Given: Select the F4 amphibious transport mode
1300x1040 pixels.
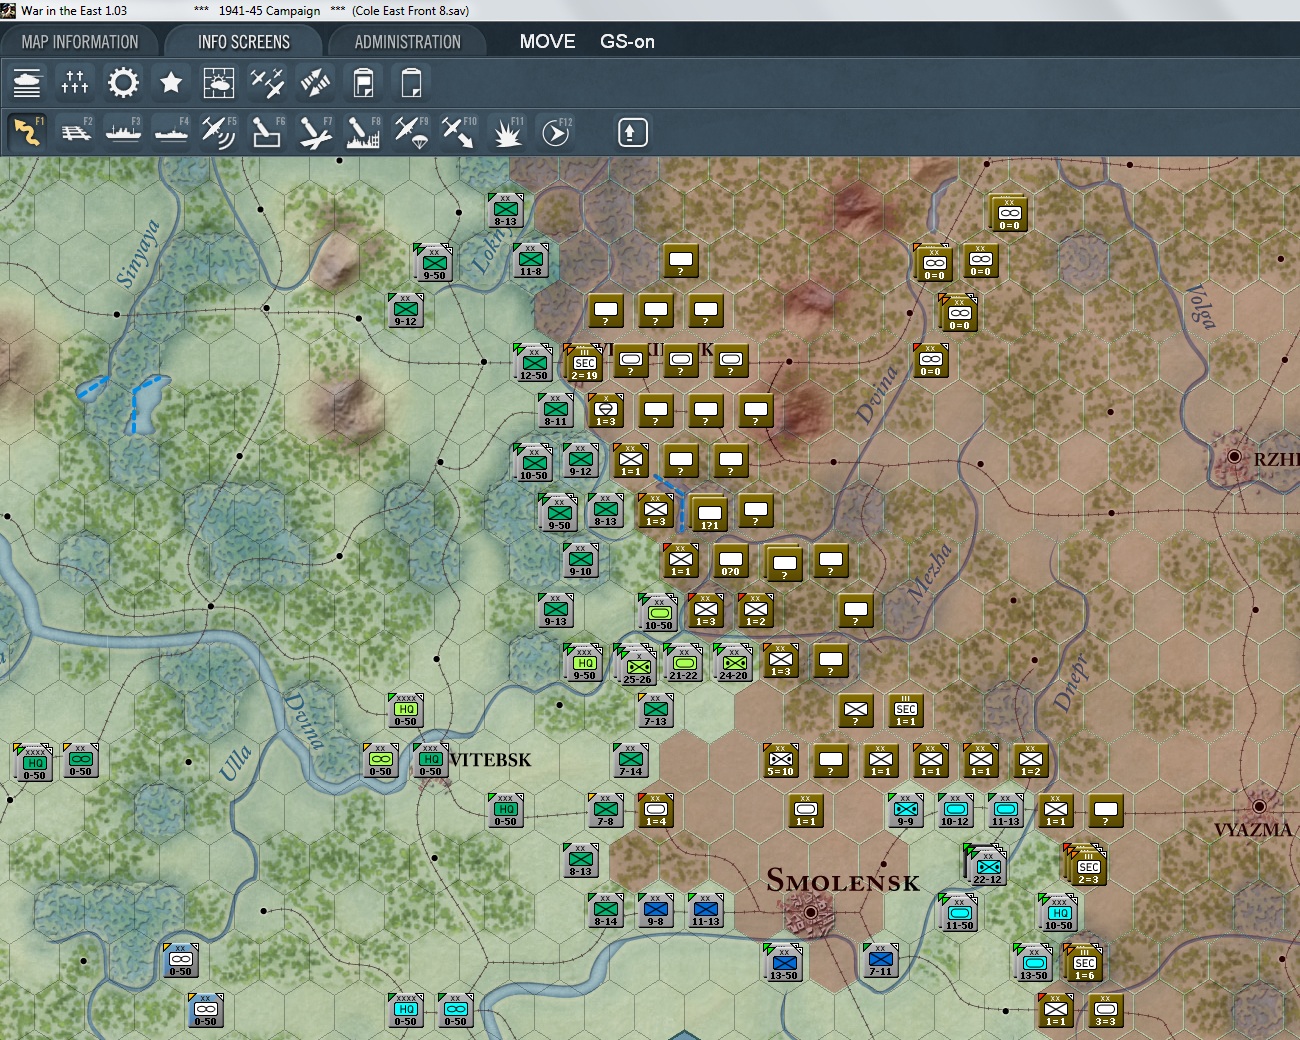Looking at the screenshot, I should 171,132.
